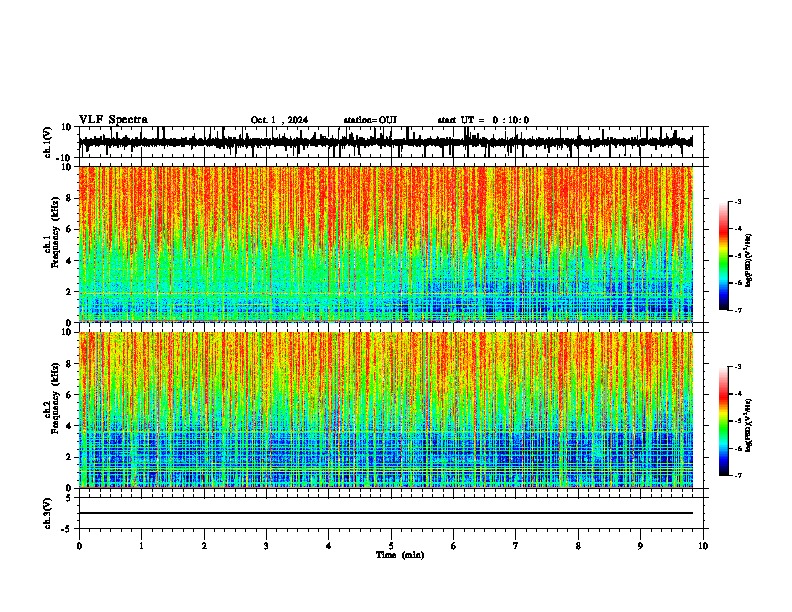Click time axis tick label '8'
Viewport: 792px width, 612px height.
(x=578, y=546)
